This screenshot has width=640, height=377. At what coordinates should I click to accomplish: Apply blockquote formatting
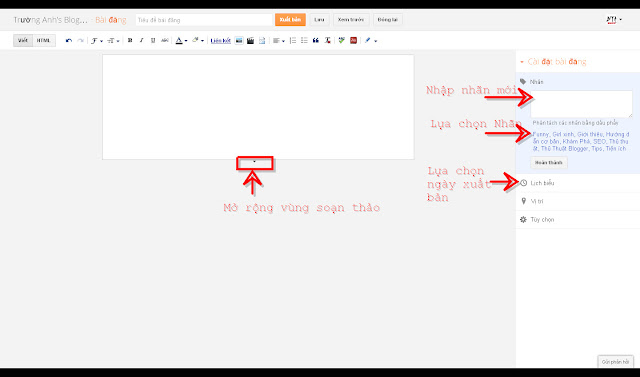(316, 40)
